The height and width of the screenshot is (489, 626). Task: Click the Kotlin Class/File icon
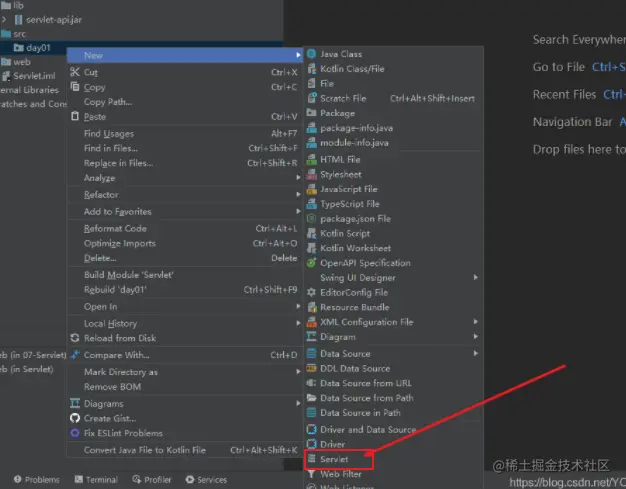click(311, 69)
